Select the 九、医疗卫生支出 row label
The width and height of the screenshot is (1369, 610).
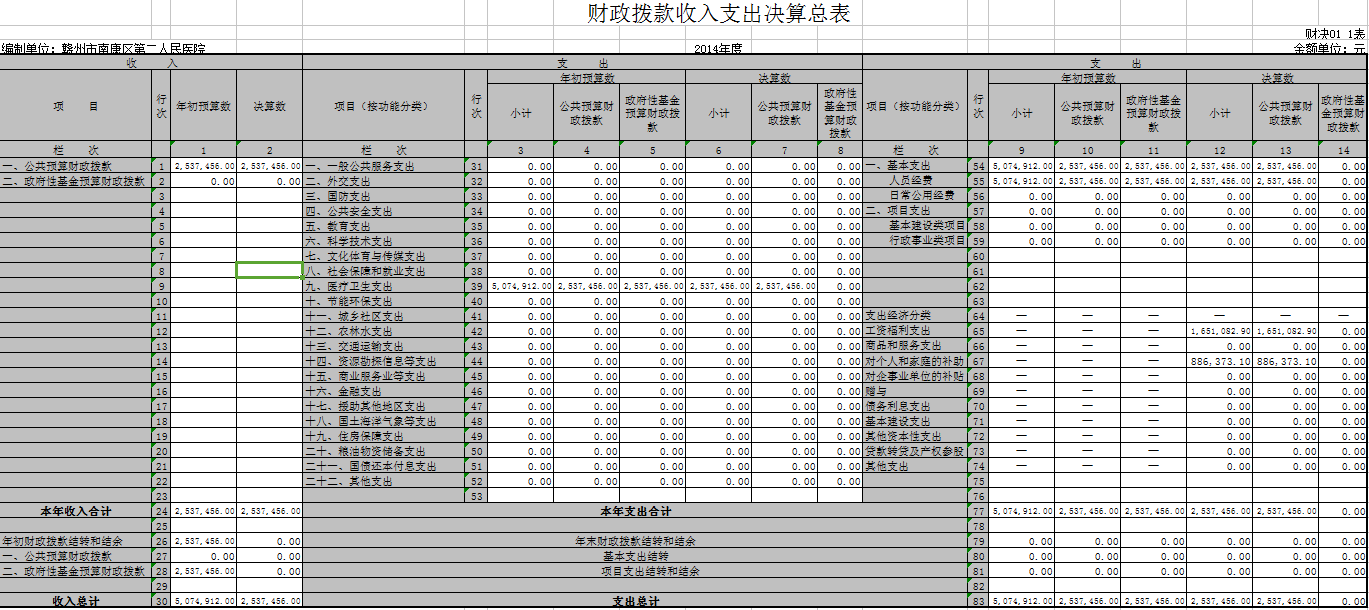point(384,287)
